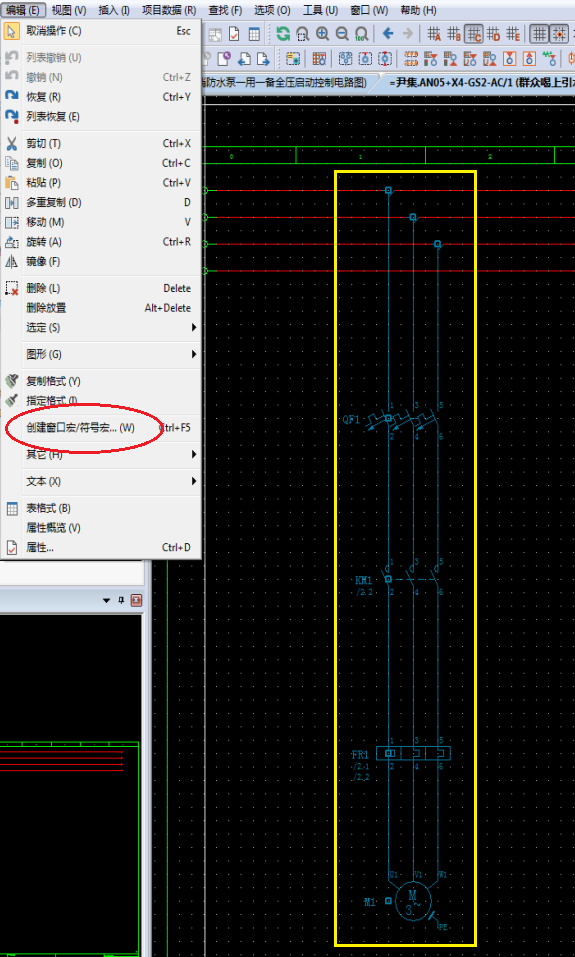Image resolution: width=575 pixels, height=957 pixels.
Task: Switch to the 防水泵一用一备全压启动控制电路图 tab
Action: (286, 83)
